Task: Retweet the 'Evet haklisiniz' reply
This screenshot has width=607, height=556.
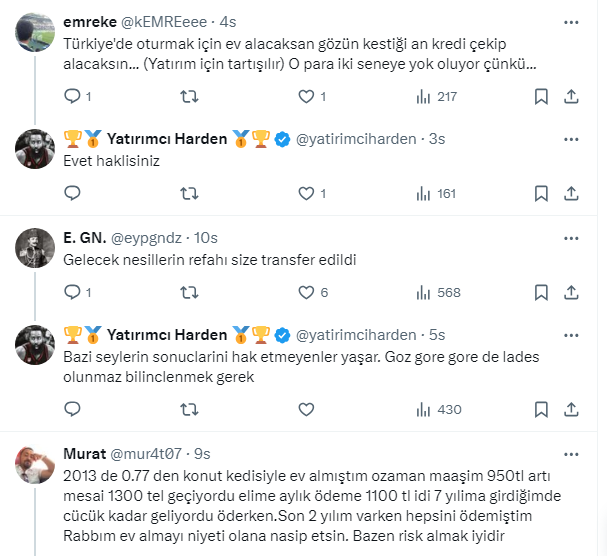Action: pyautogui.click(x=188, y=193)
